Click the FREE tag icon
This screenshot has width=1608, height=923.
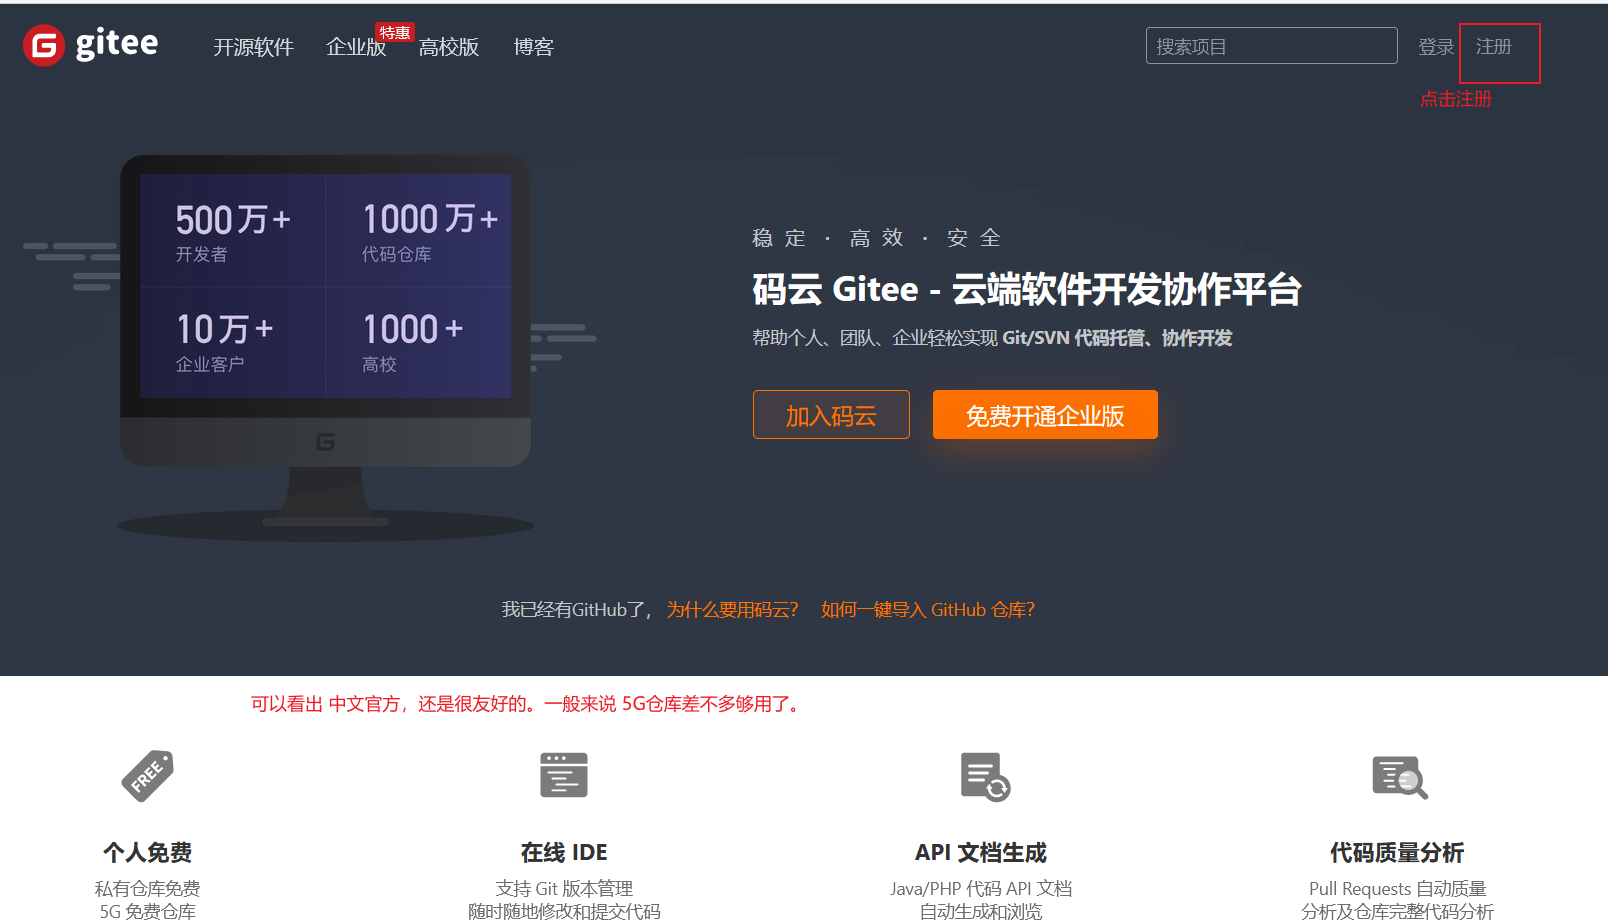[x=148, y=776]
